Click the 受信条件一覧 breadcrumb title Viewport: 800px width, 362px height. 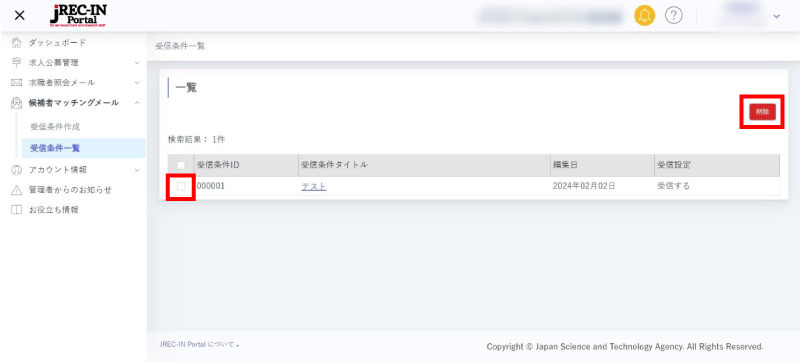pyautogui.click(x=180, y=46)
